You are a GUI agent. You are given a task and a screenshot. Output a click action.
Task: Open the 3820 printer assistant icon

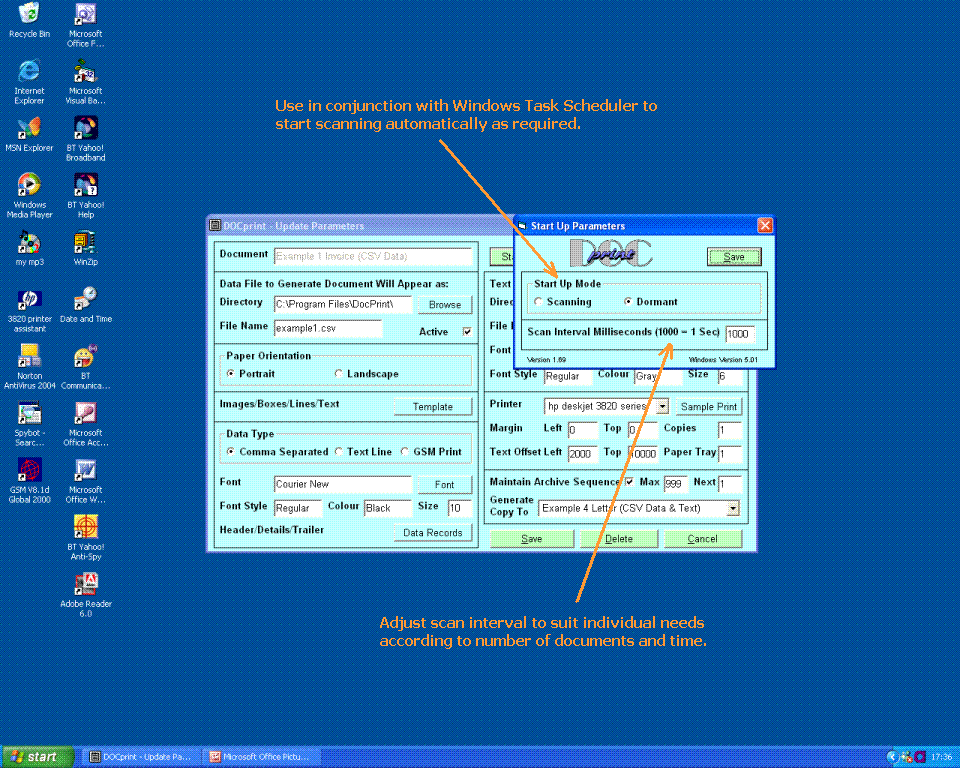29,300
